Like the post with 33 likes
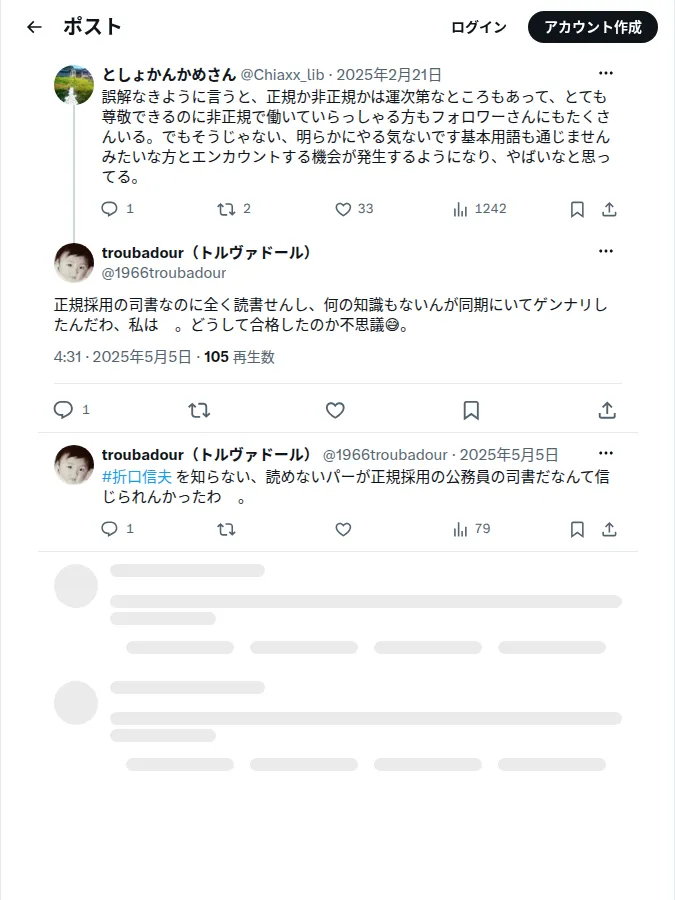675x900 pixels. pos(343,209)
